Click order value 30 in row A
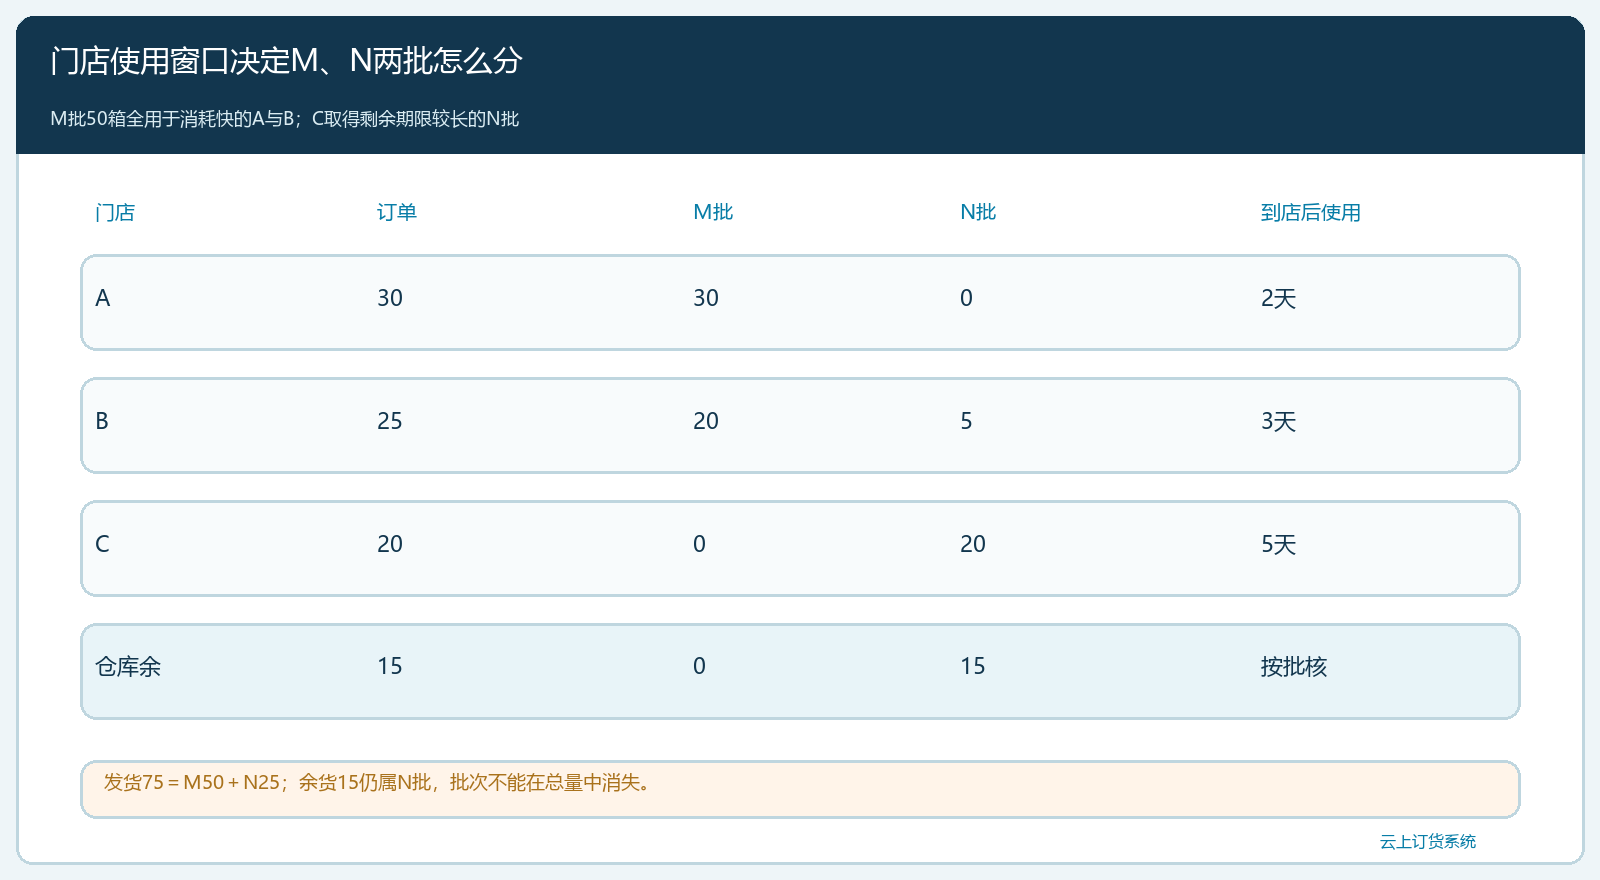The width and height of the screenshot is (1600, 880). [x=390, y=298]
